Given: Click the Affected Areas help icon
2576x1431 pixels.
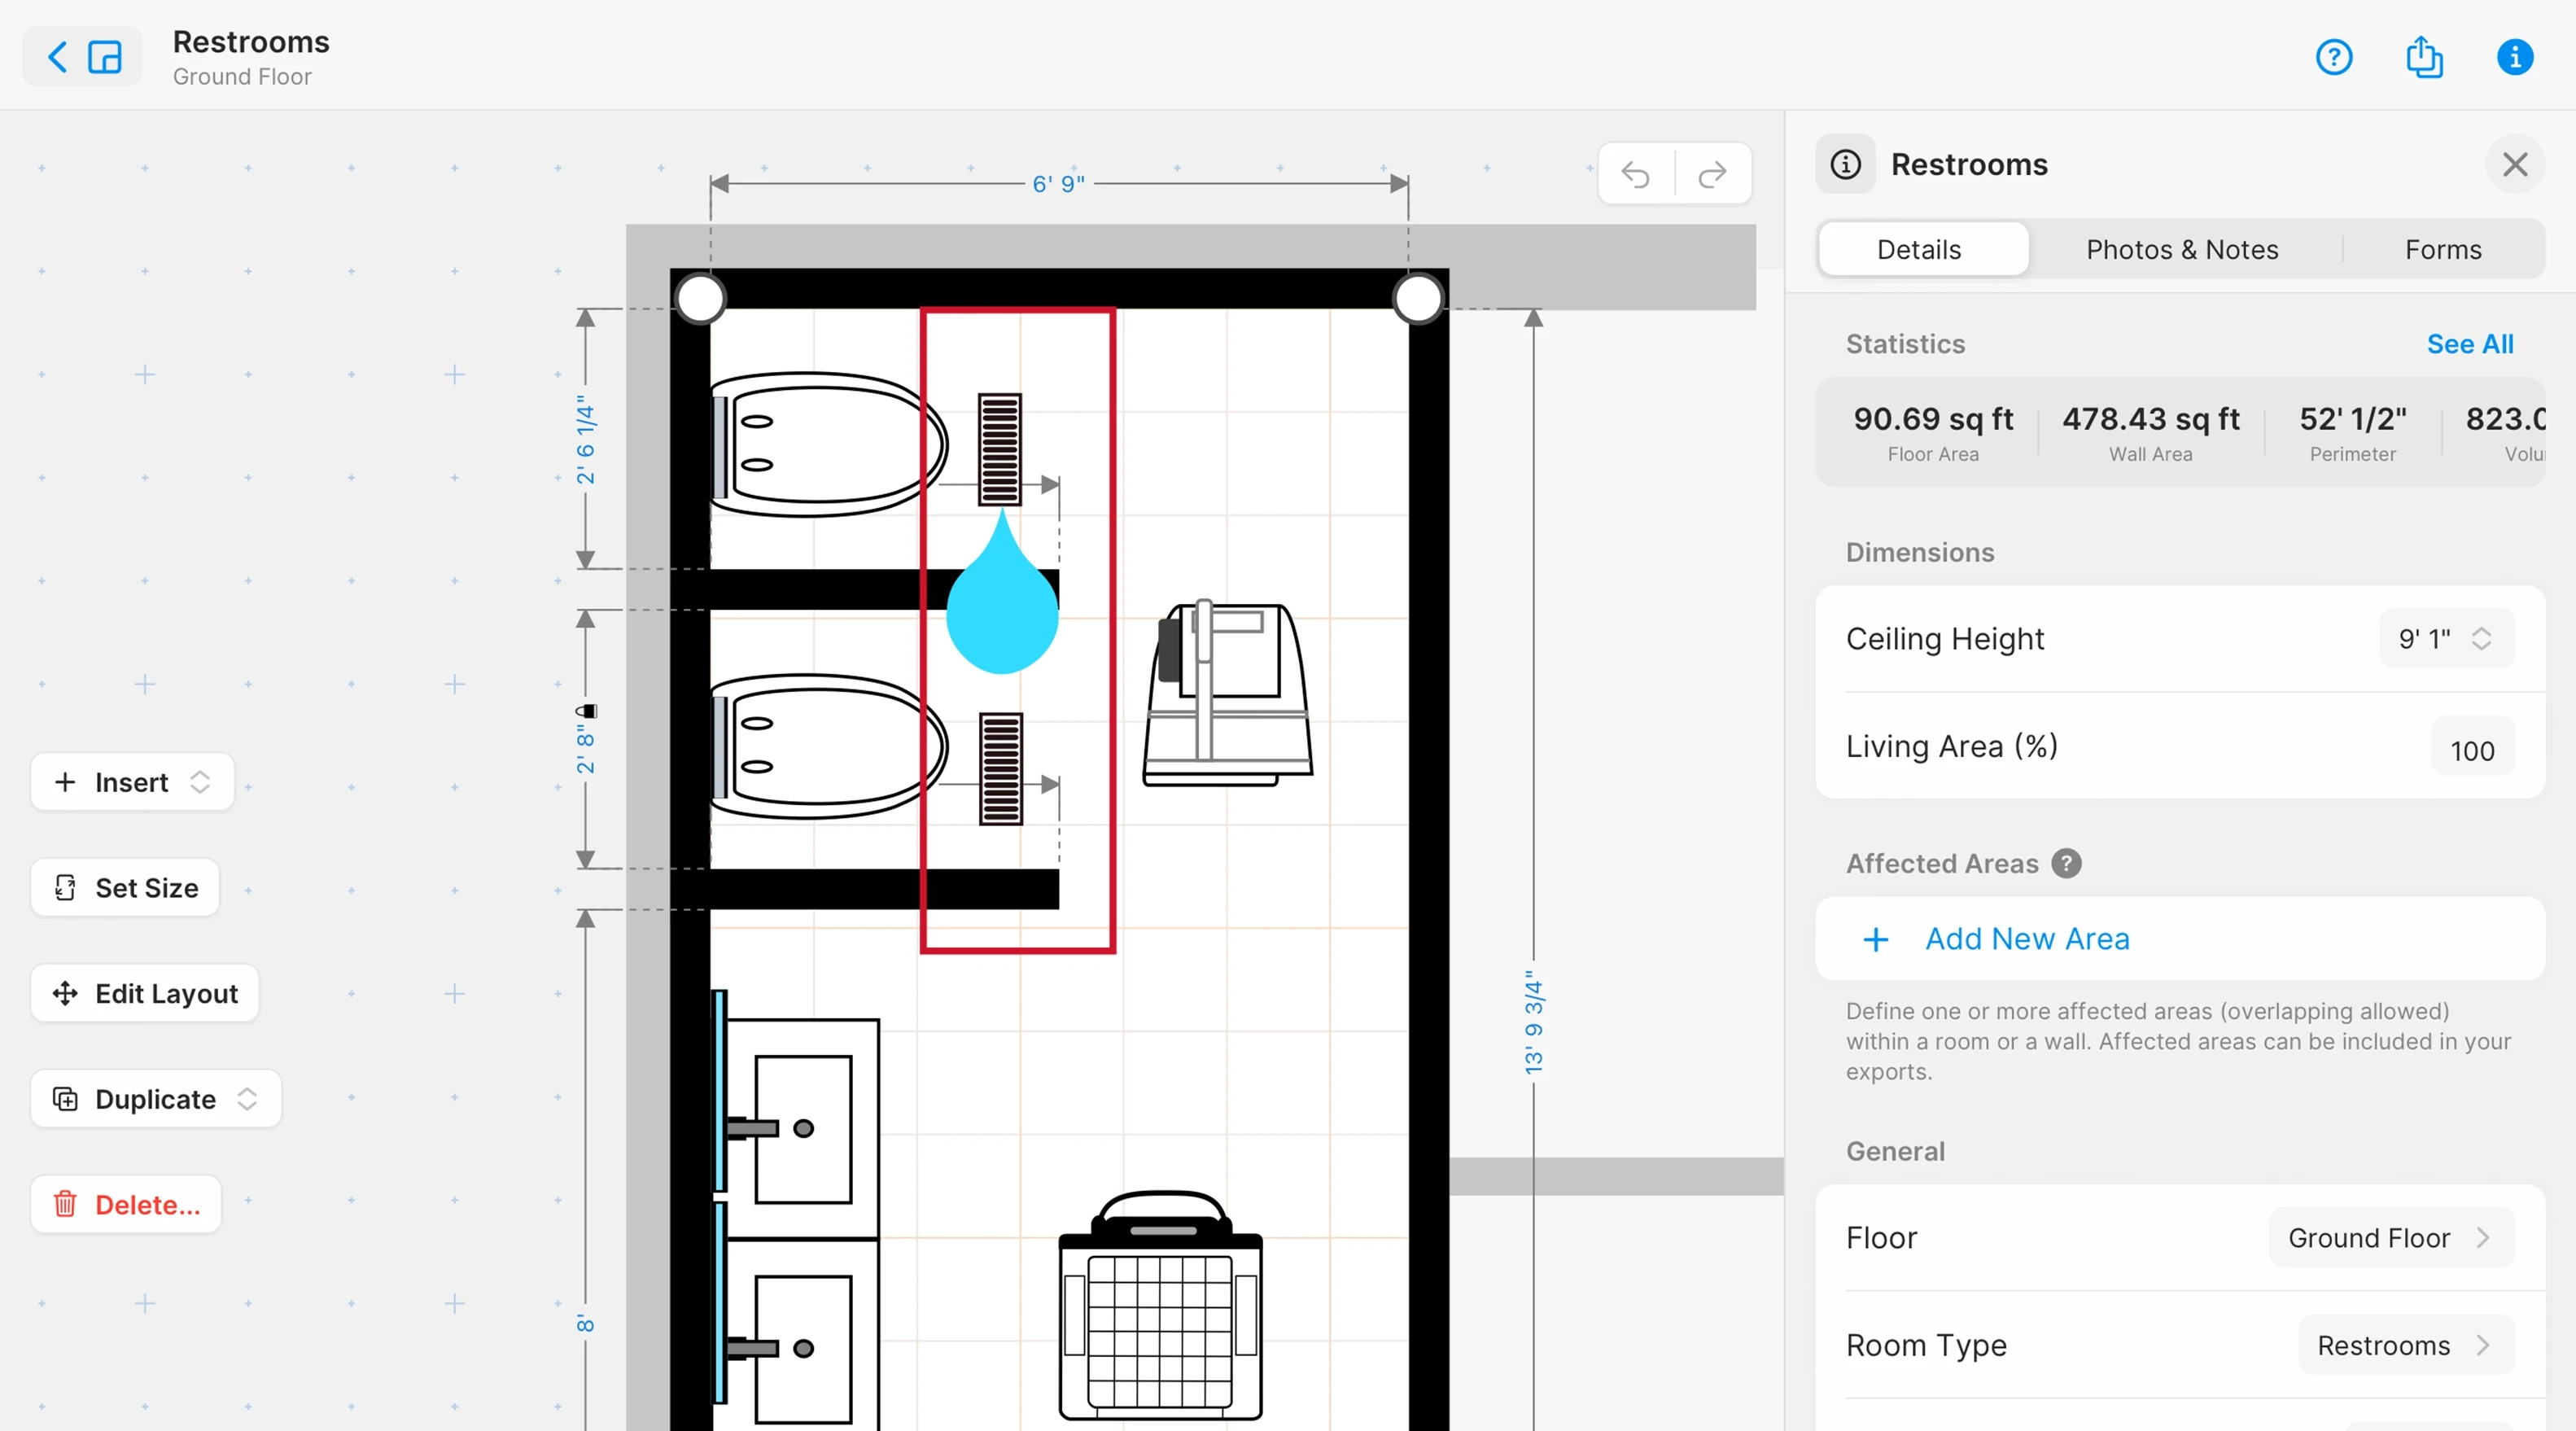Looking at the screenshot, I should tap(2066, 863).
